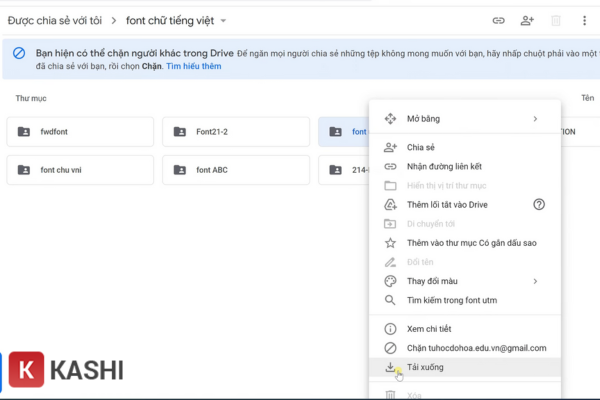Click the trash icon in header toolbar
Viewport: 600px width, 400px height.
(556, 20)
